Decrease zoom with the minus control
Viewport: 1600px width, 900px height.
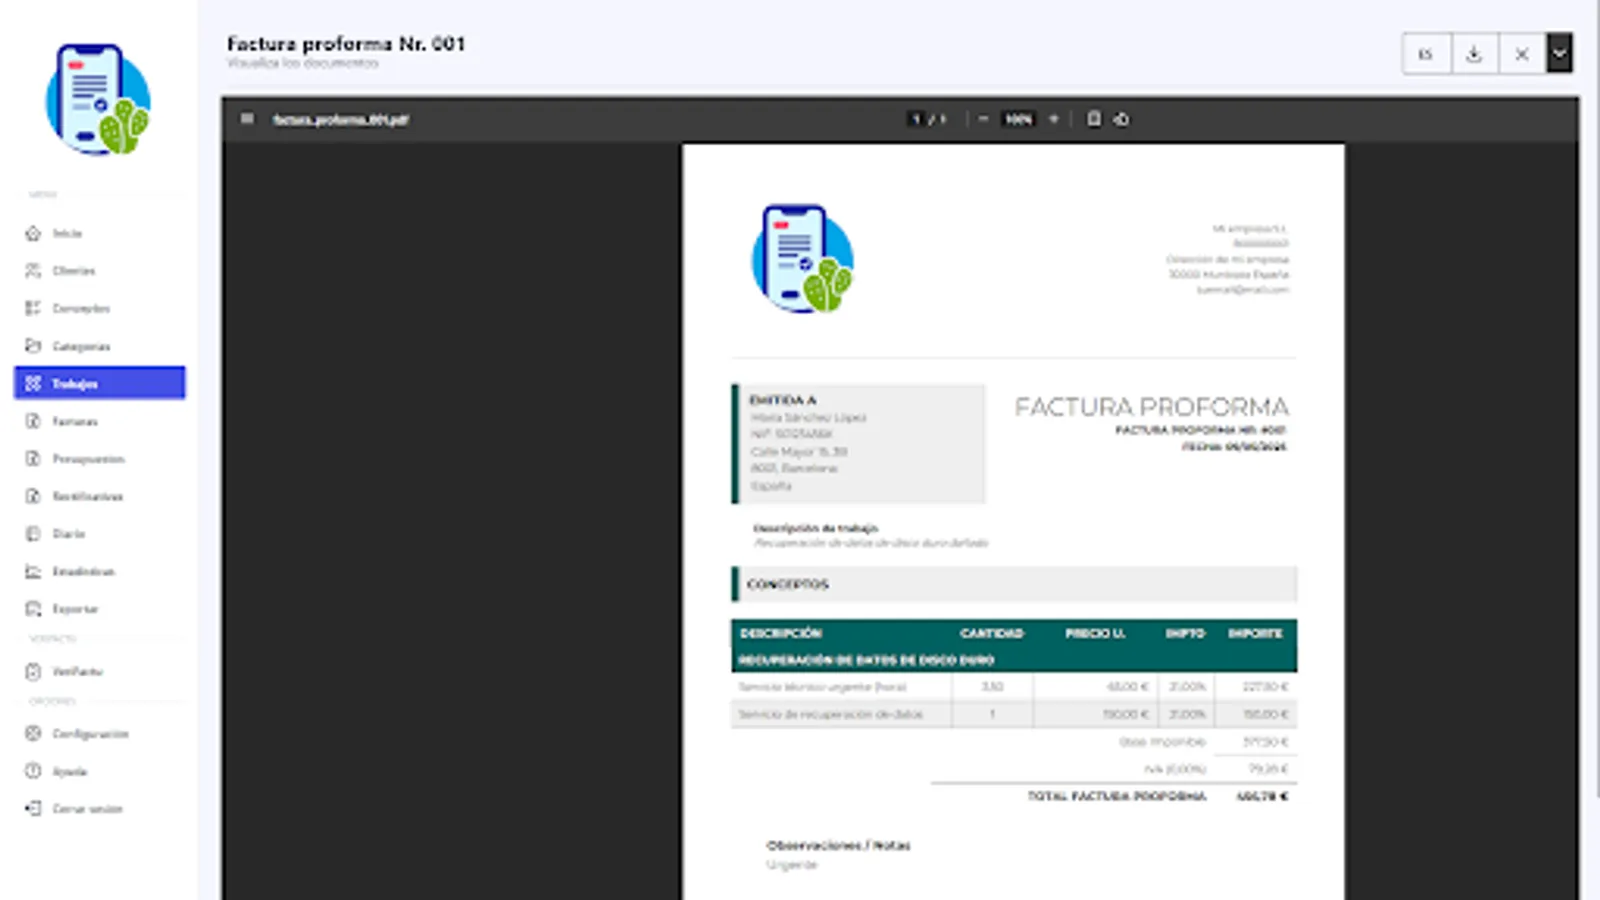pos(984,119)
